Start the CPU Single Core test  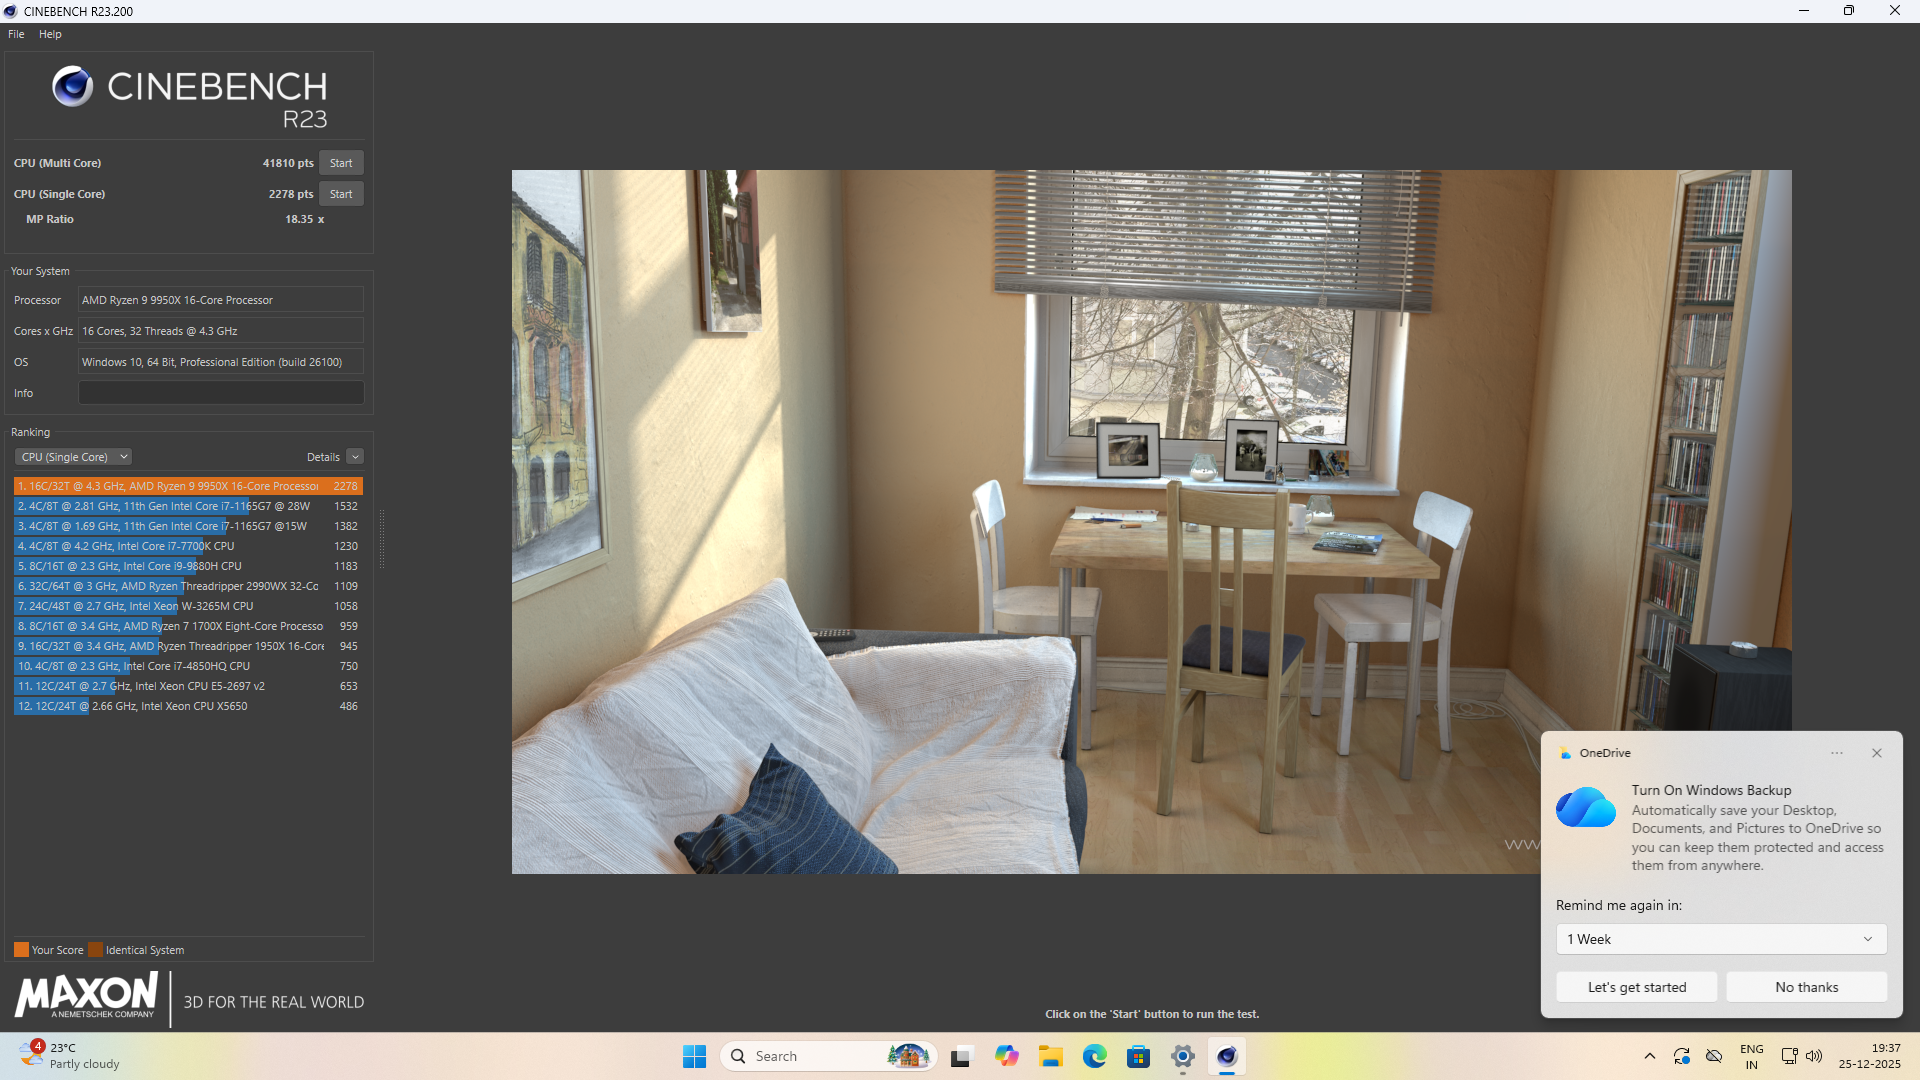341,194
